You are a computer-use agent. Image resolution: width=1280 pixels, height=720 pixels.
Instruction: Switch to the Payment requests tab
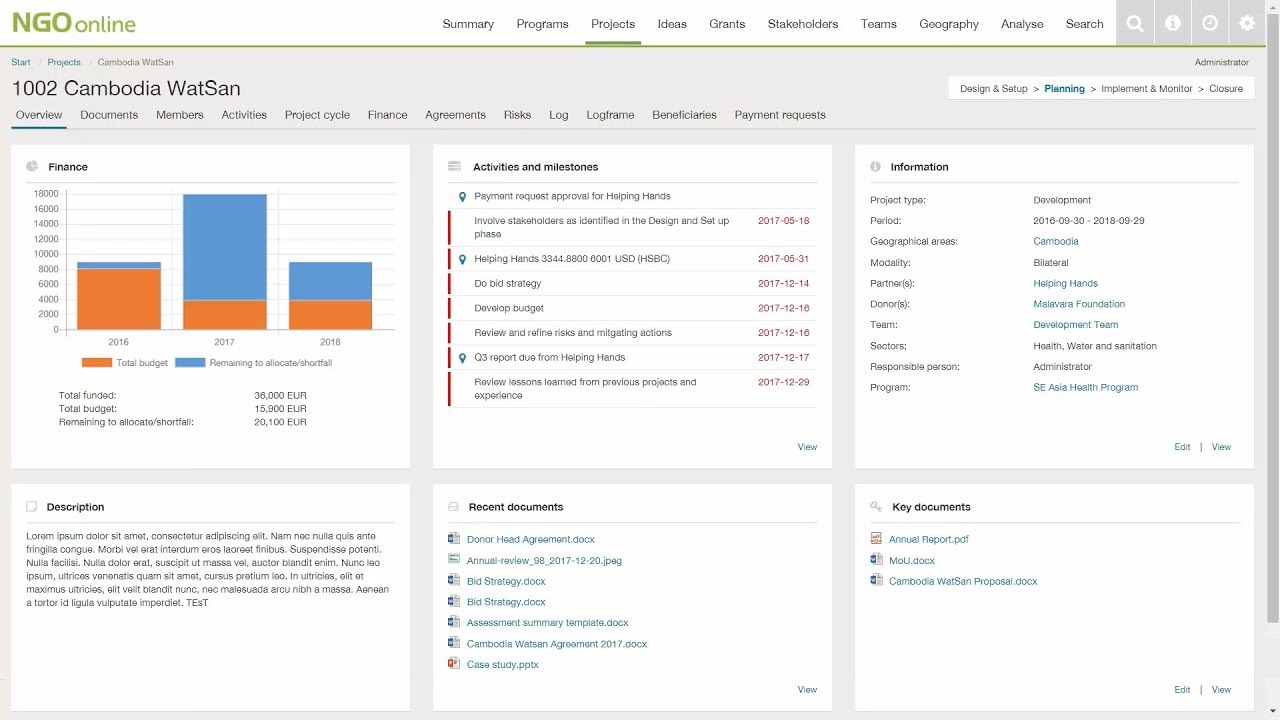click(x=780, y=115)
